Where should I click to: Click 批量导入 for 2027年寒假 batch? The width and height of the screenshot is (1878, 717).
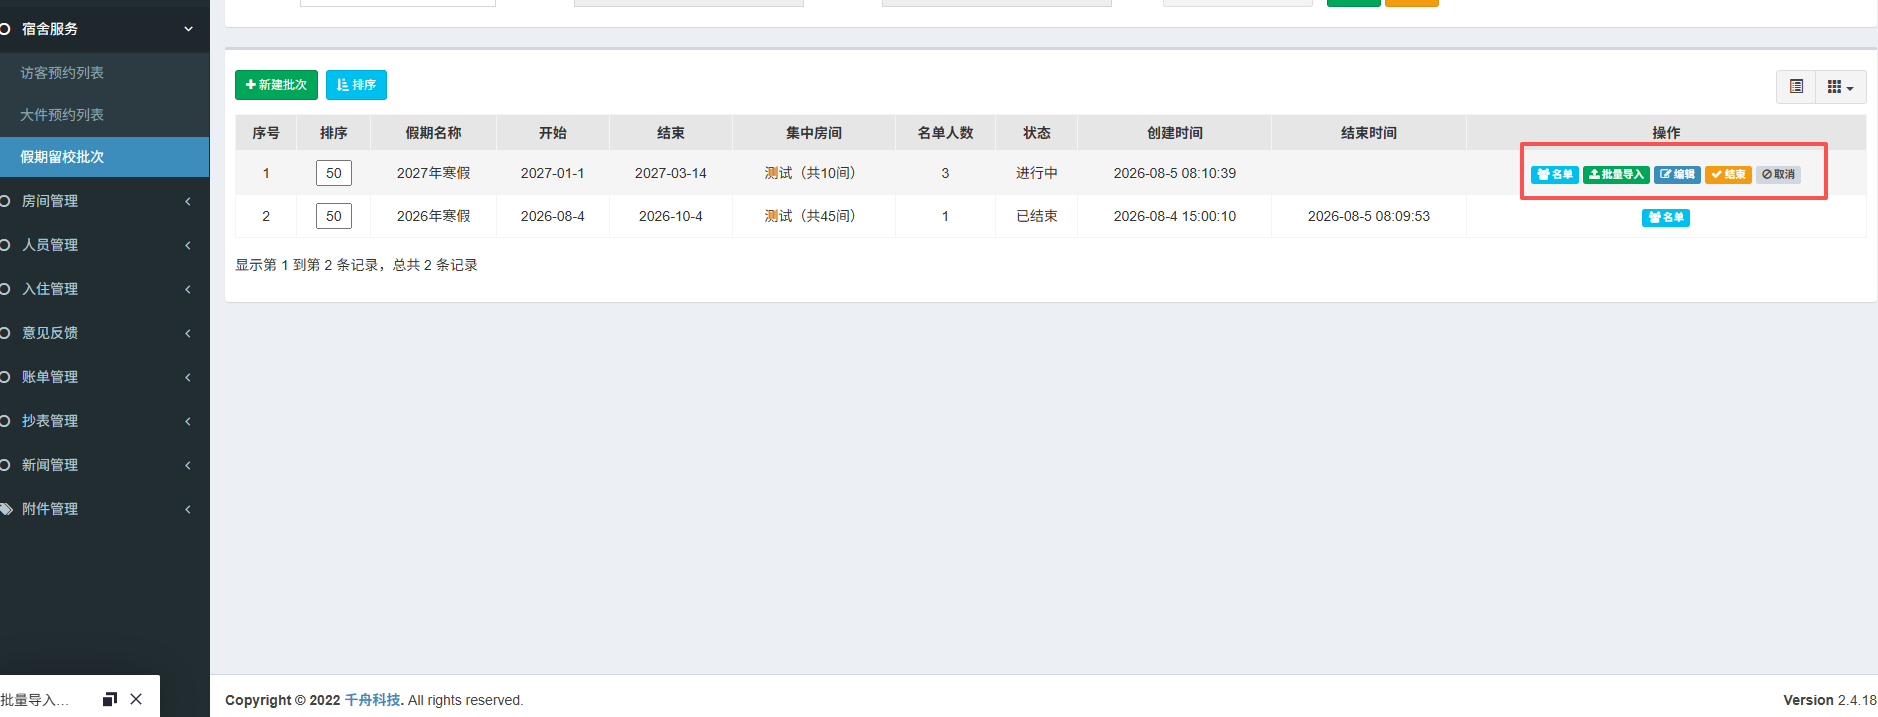pyautogui.click(x=1616, y=174)
